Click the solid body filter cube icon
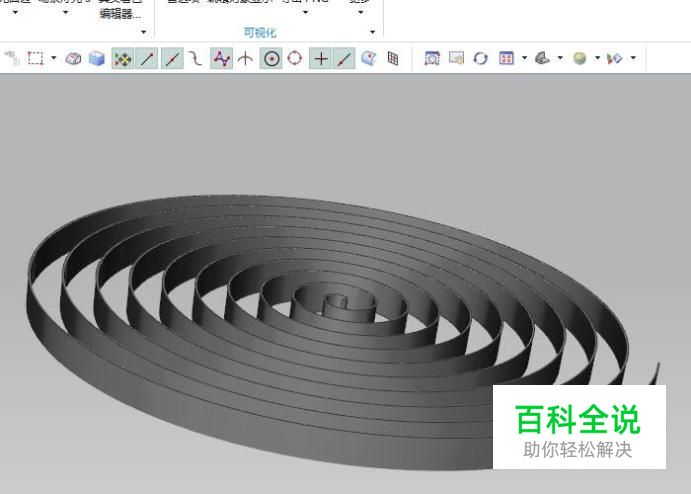 pos(97,59)
